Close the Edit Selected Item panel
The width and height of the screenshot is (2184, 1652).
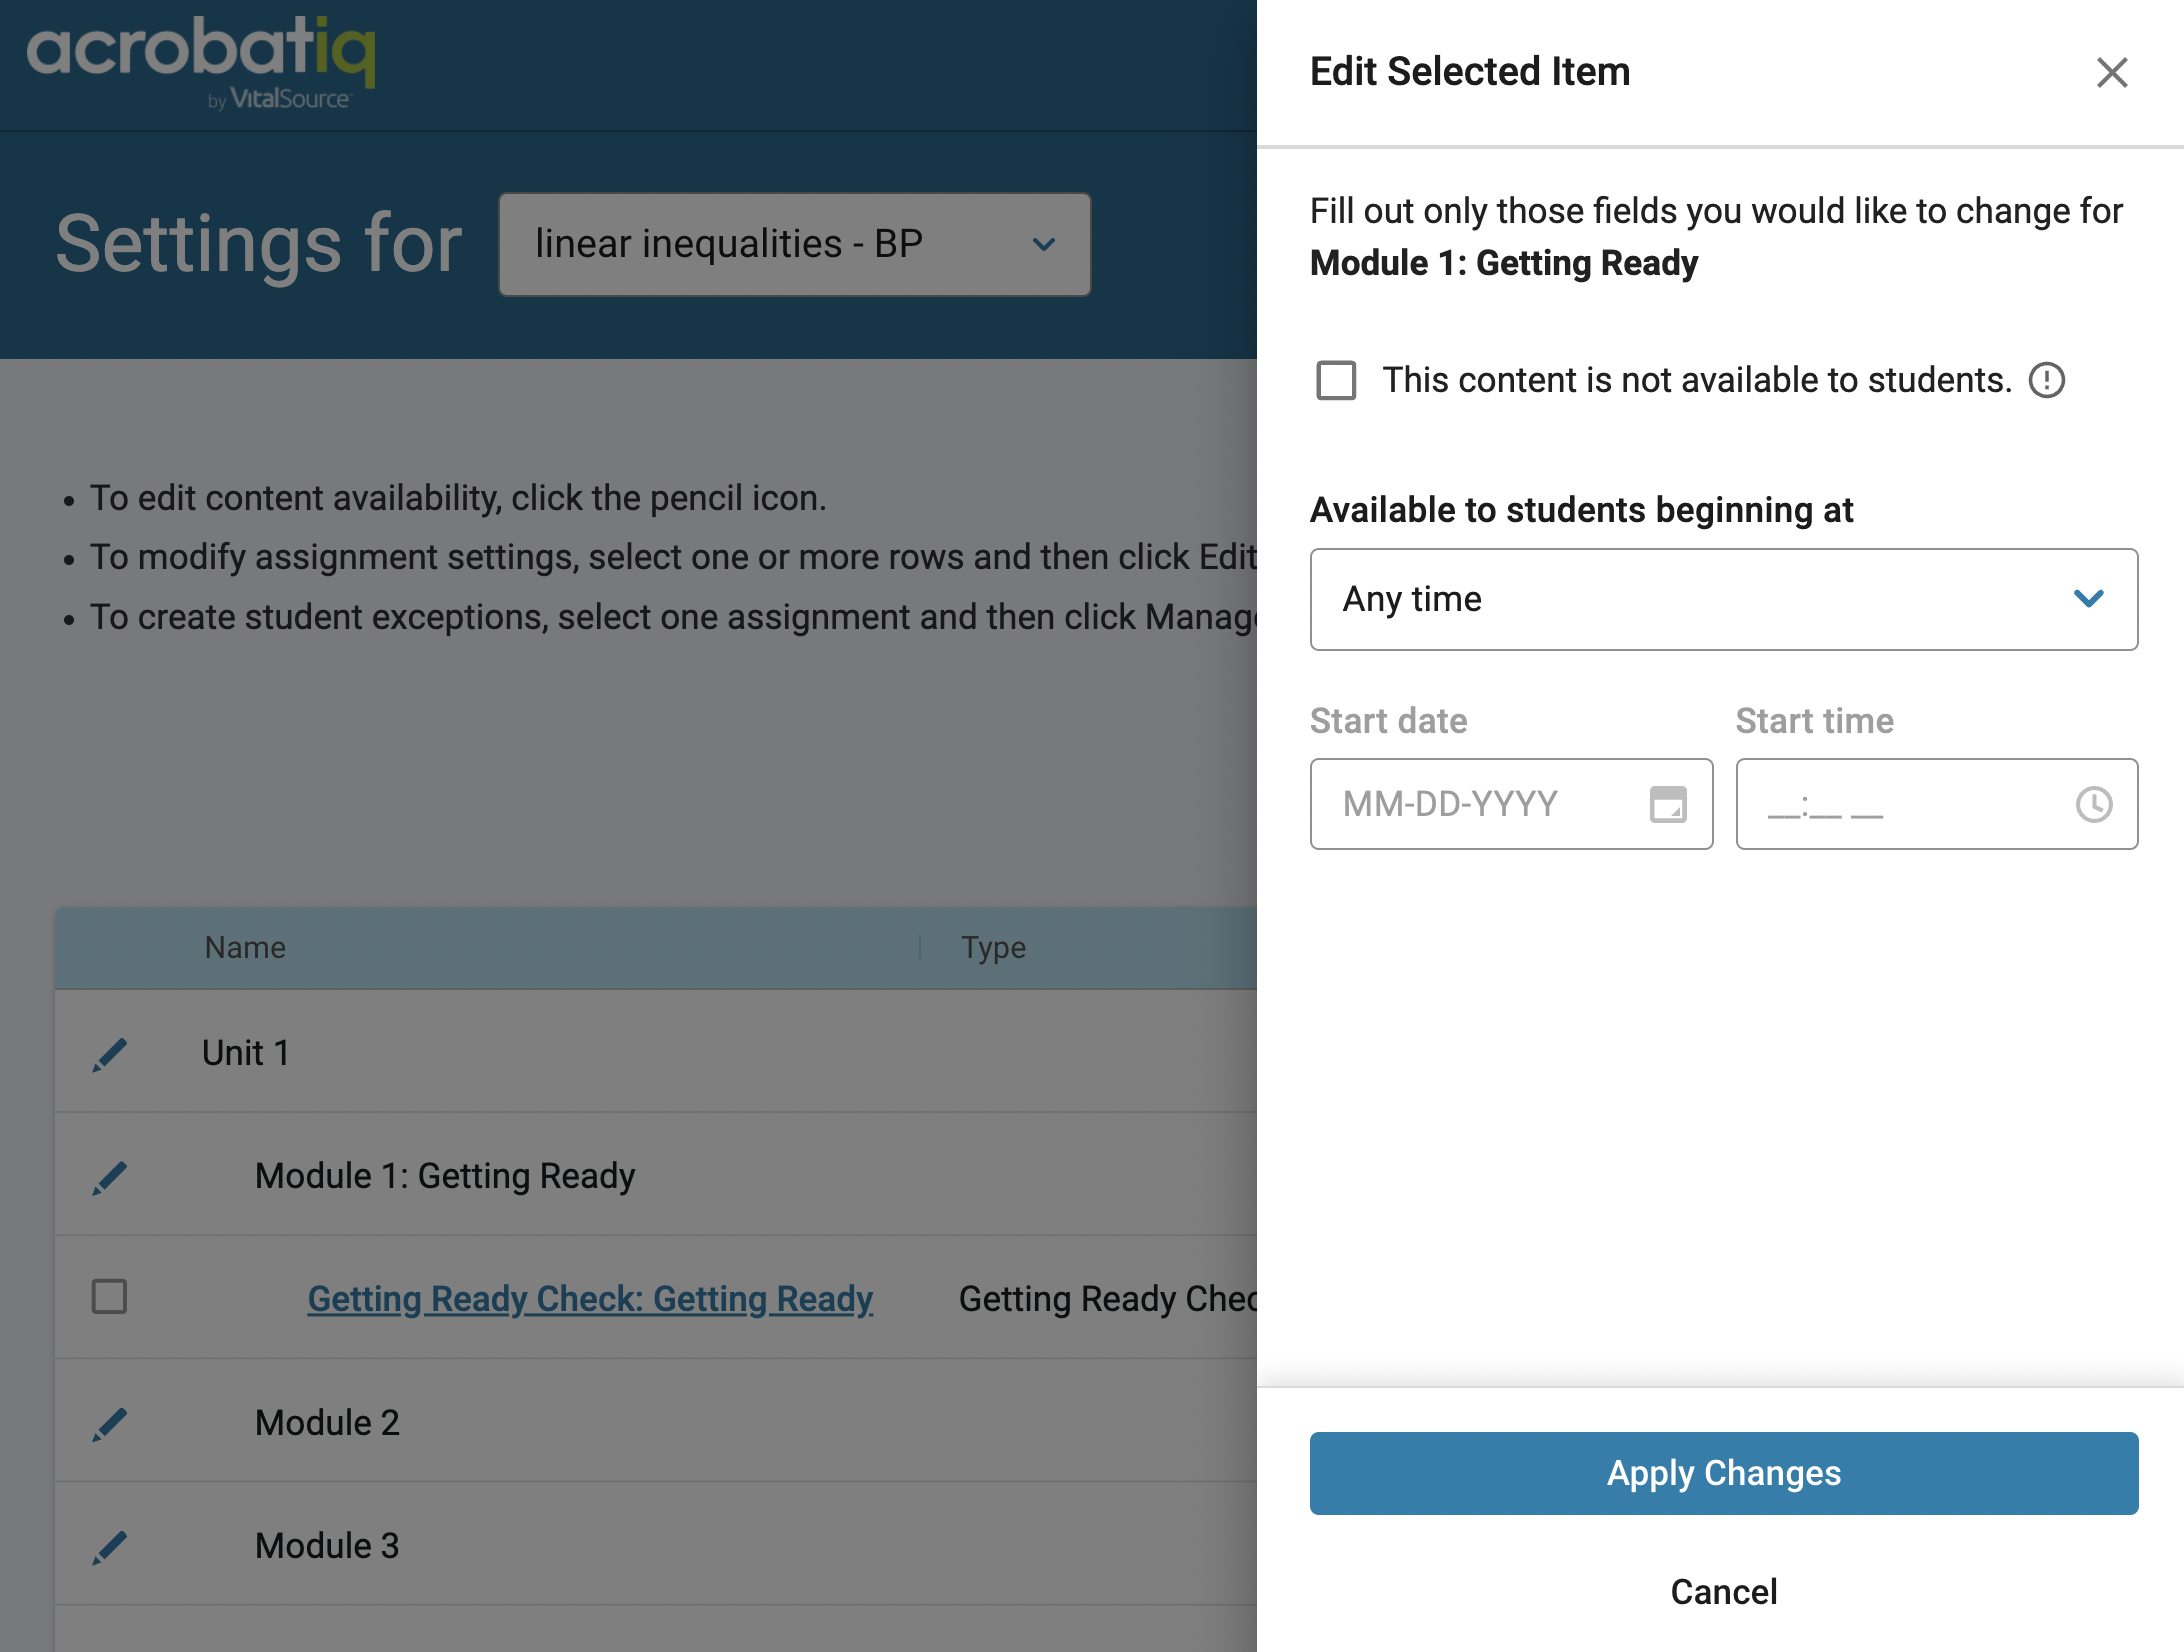(2111, 72)
